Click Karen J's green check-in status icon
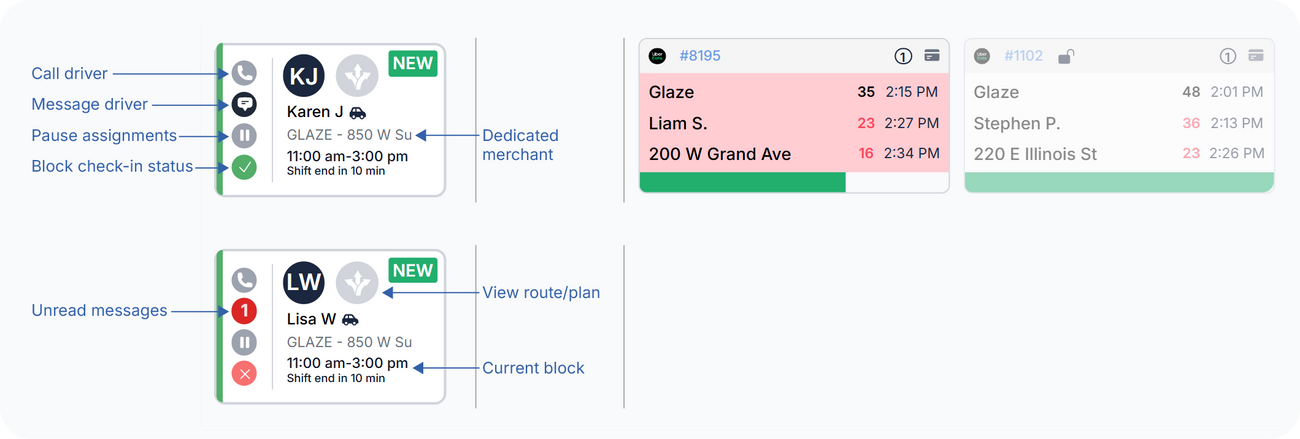This screenshot has height=439, width=1300. coord(244,167)
